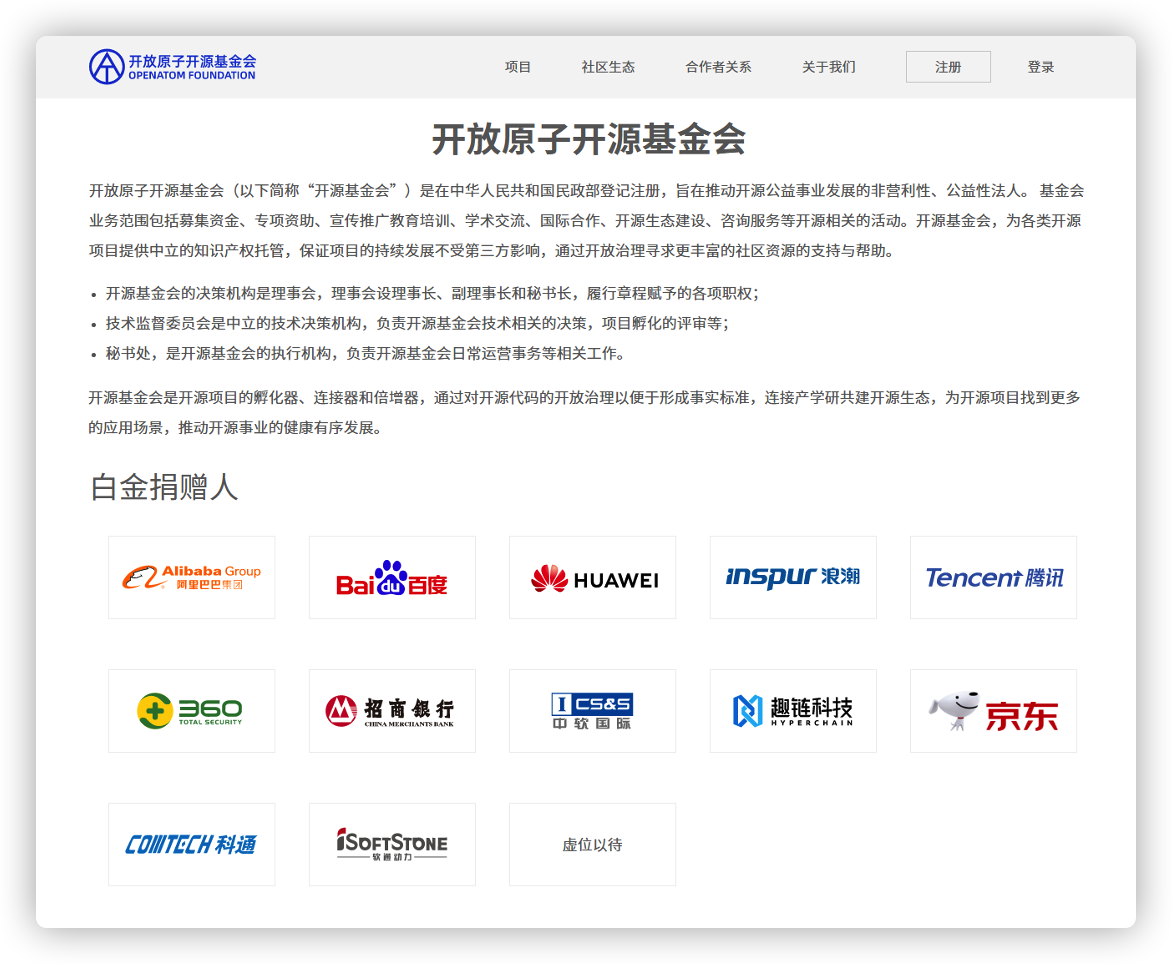Select the Alibaba Group sponsor logo
Image resolution: width=1172 pixels, height=964 pixels.
191,577
